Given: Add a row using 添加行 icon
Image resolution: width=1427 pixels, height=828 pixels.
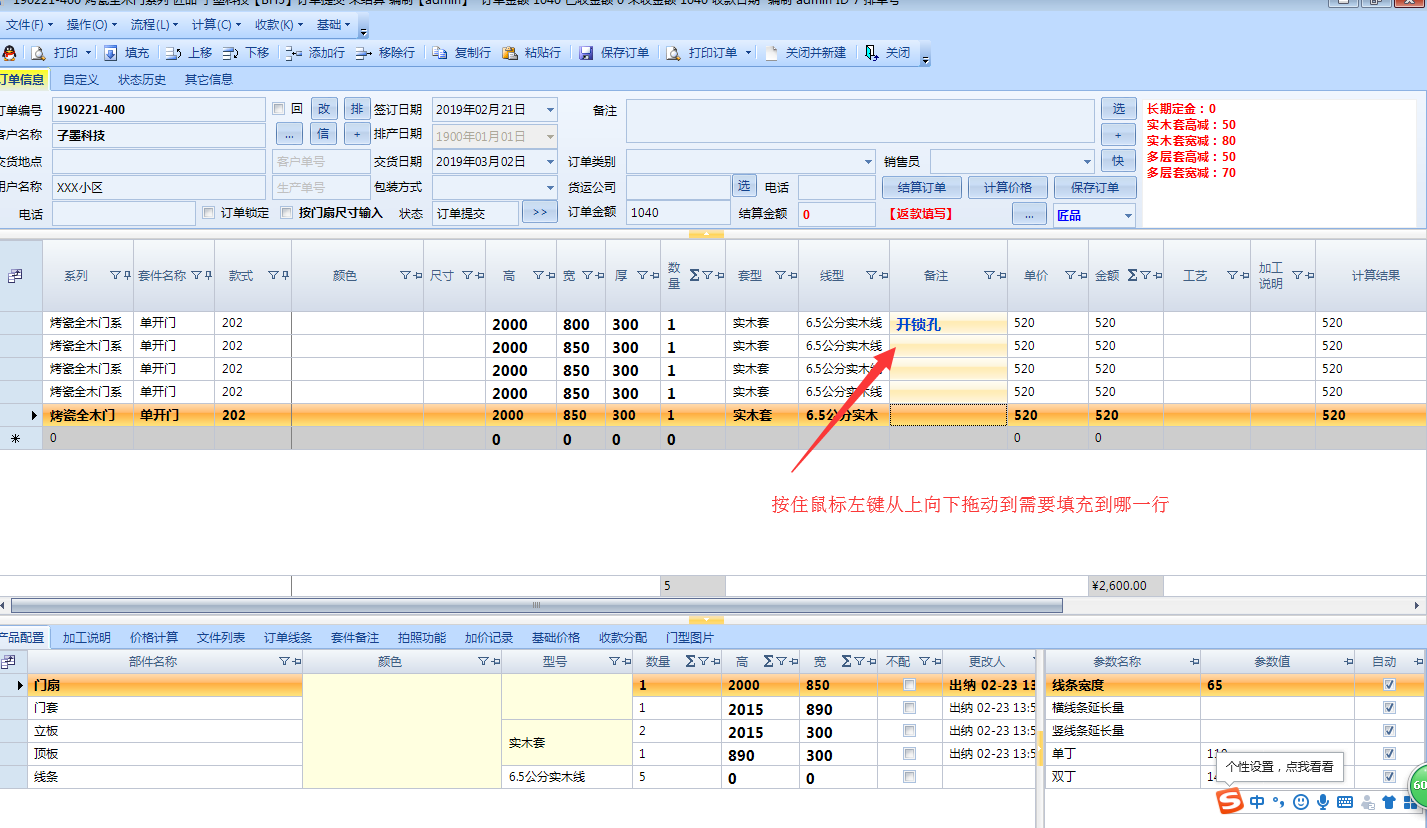Looking at the screenshot, I should (293, 53).
